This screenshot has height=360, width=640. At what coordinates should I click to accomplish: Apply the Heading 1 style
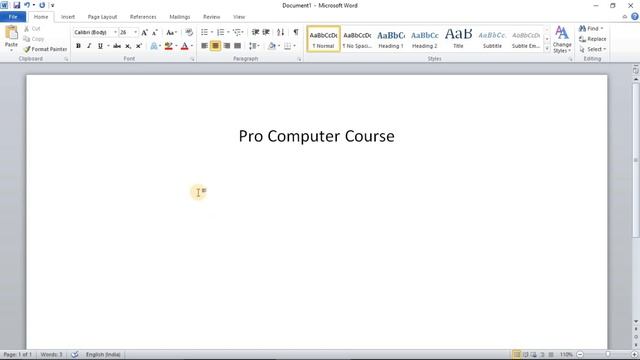[x=391, y=39]
